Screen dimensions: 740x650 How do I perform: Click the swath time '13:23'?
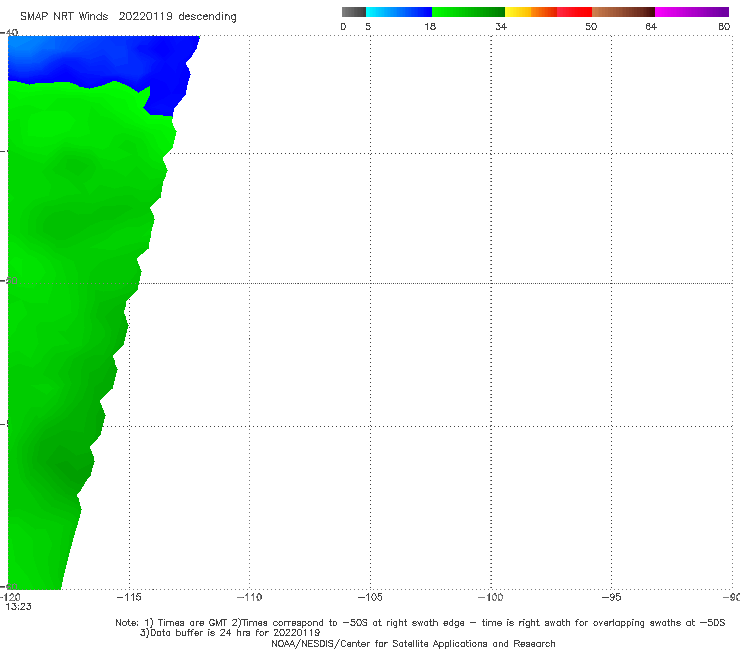point(18,607)
